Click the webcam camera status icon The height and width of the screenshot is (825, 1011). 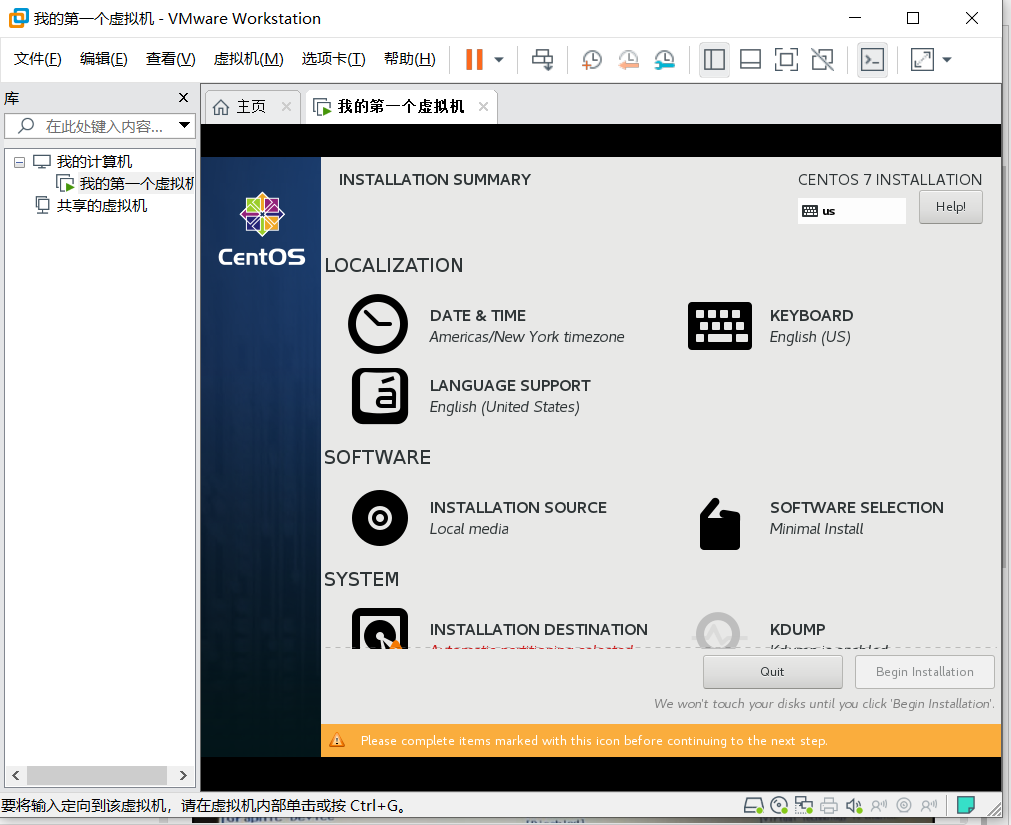point(904,805)
